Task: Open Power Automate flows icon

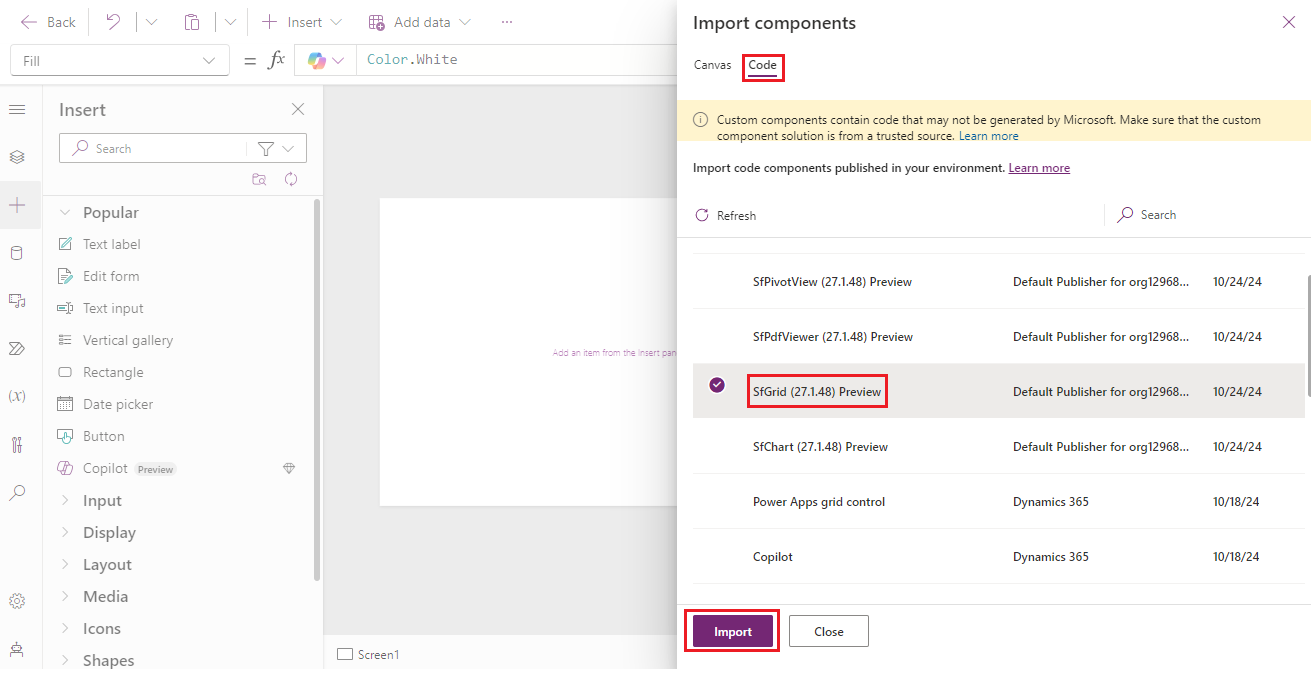Action: pyautogui.click(x=17, y=348)
